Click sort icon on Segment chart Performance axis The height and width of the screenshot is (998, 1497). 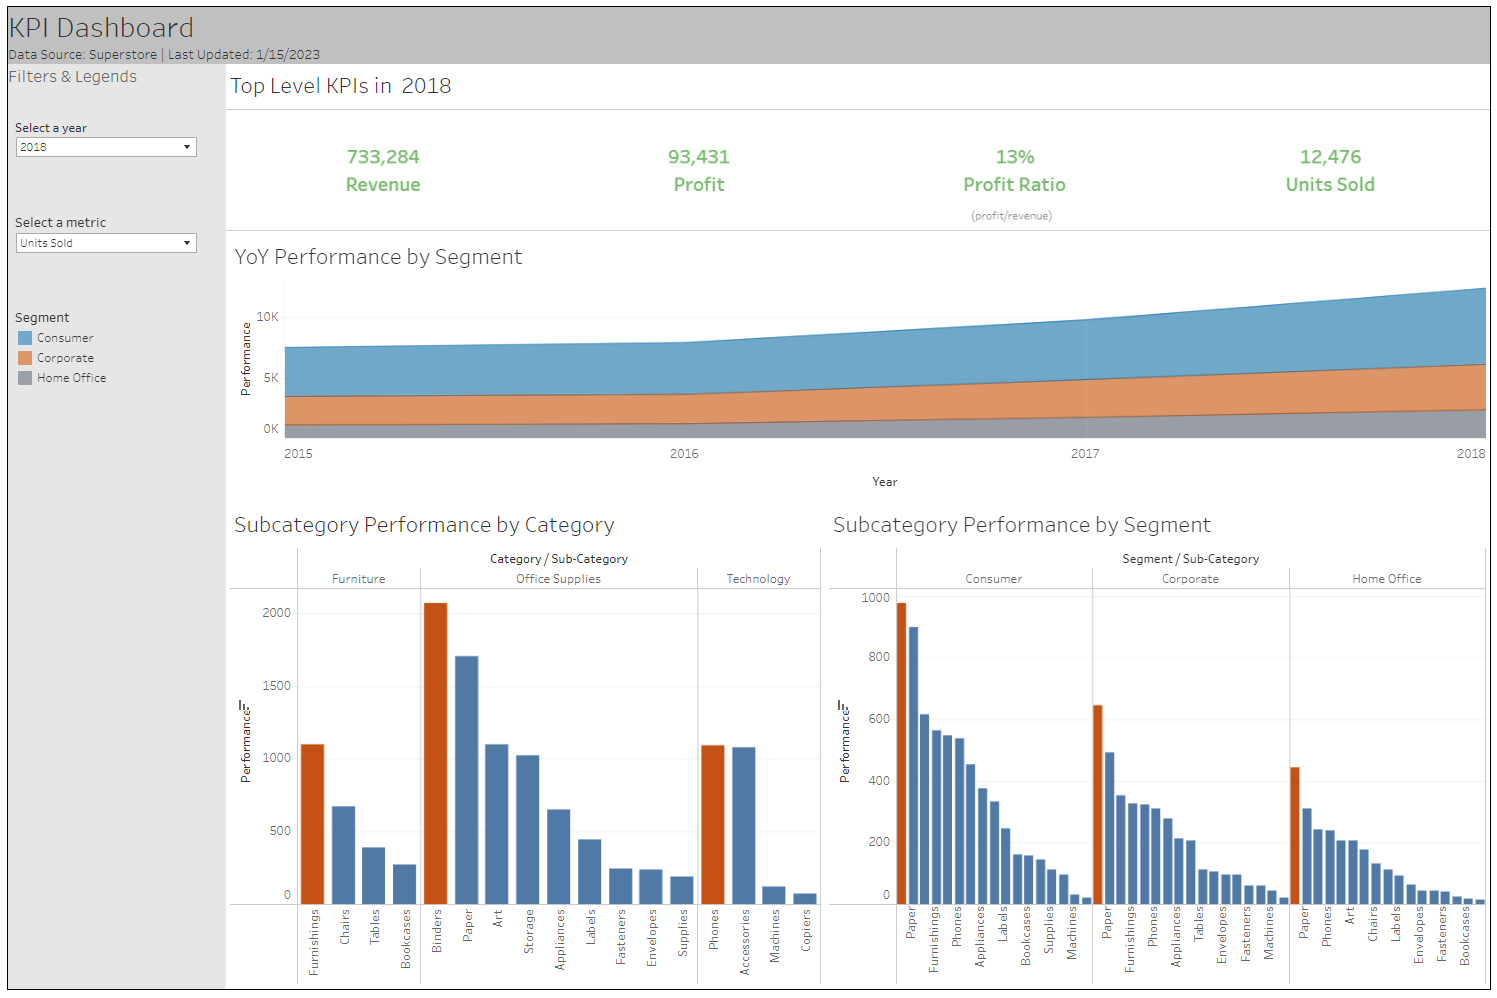pyautogui.click(x=842, y=706)
